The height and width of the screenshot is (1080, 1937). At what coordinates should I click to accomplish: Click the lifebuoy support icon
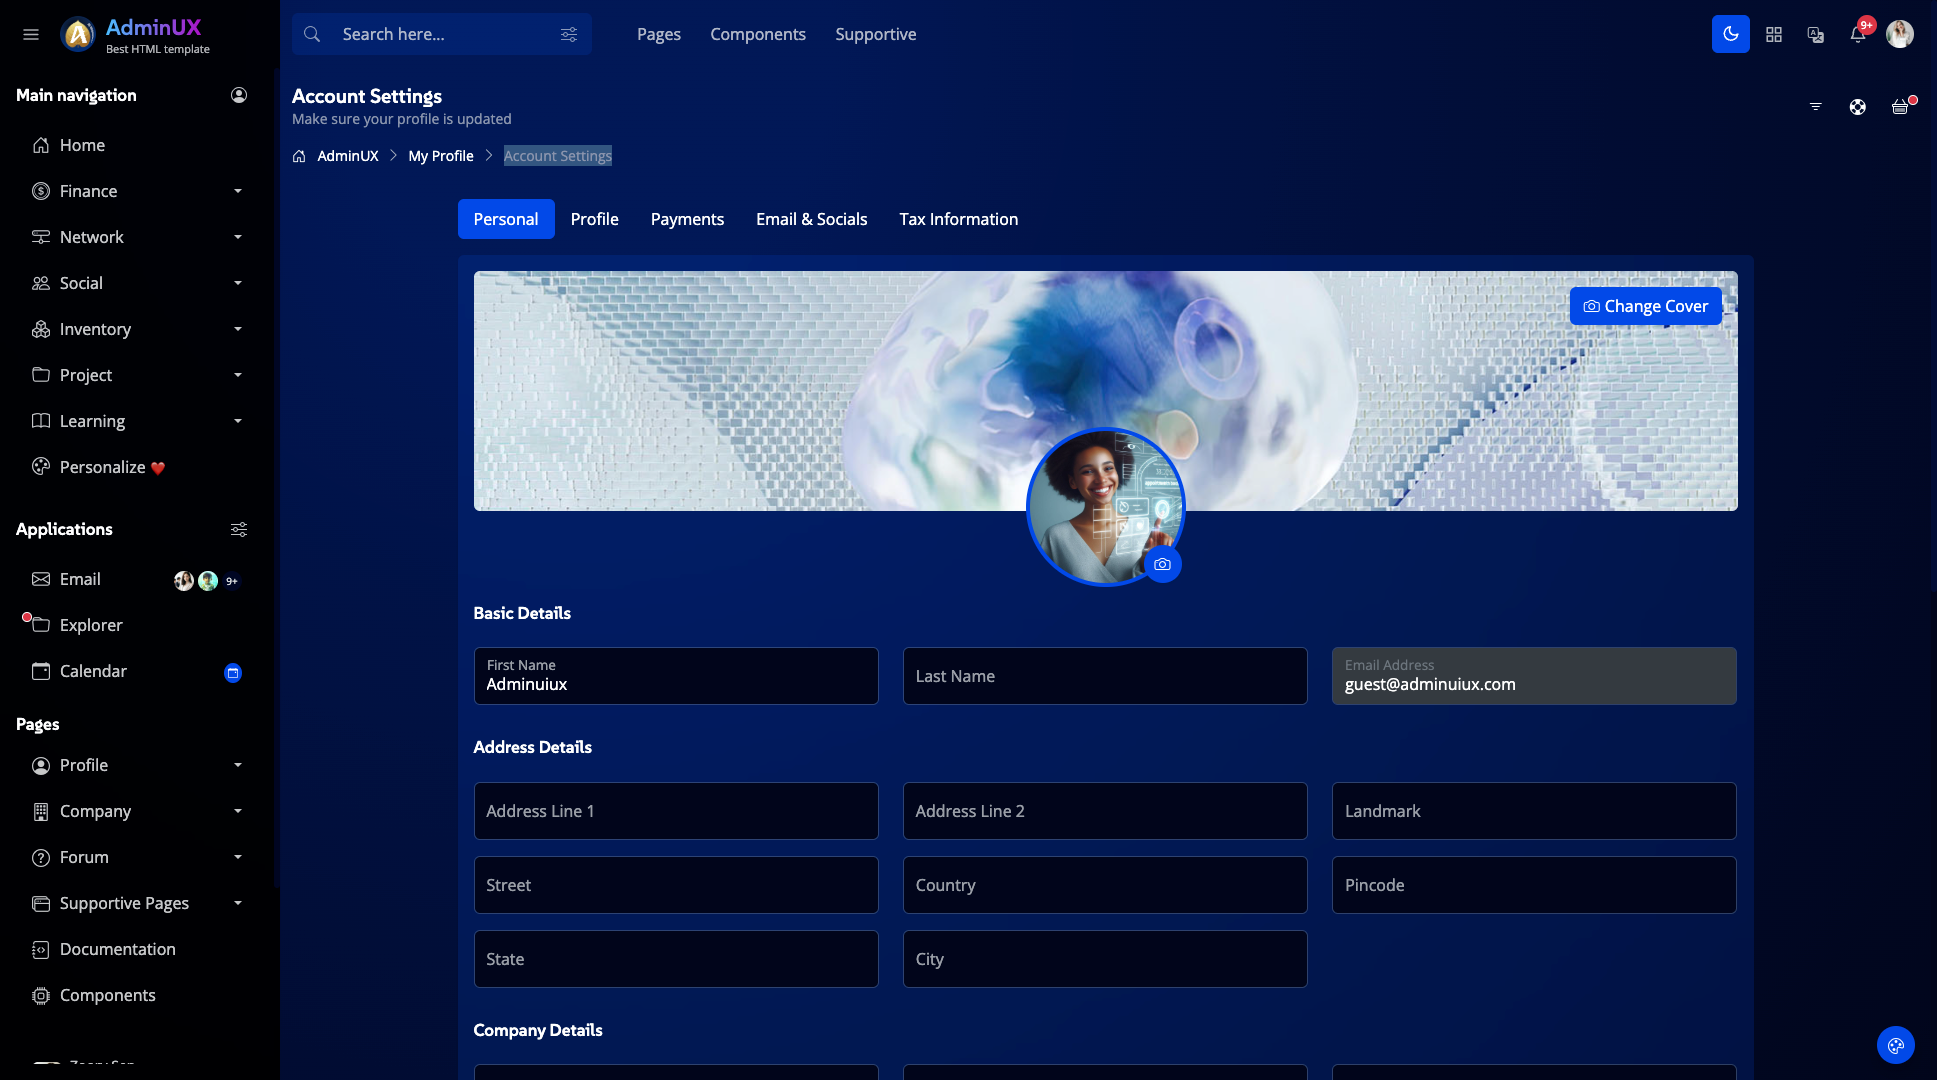(x=1857, y=107)
